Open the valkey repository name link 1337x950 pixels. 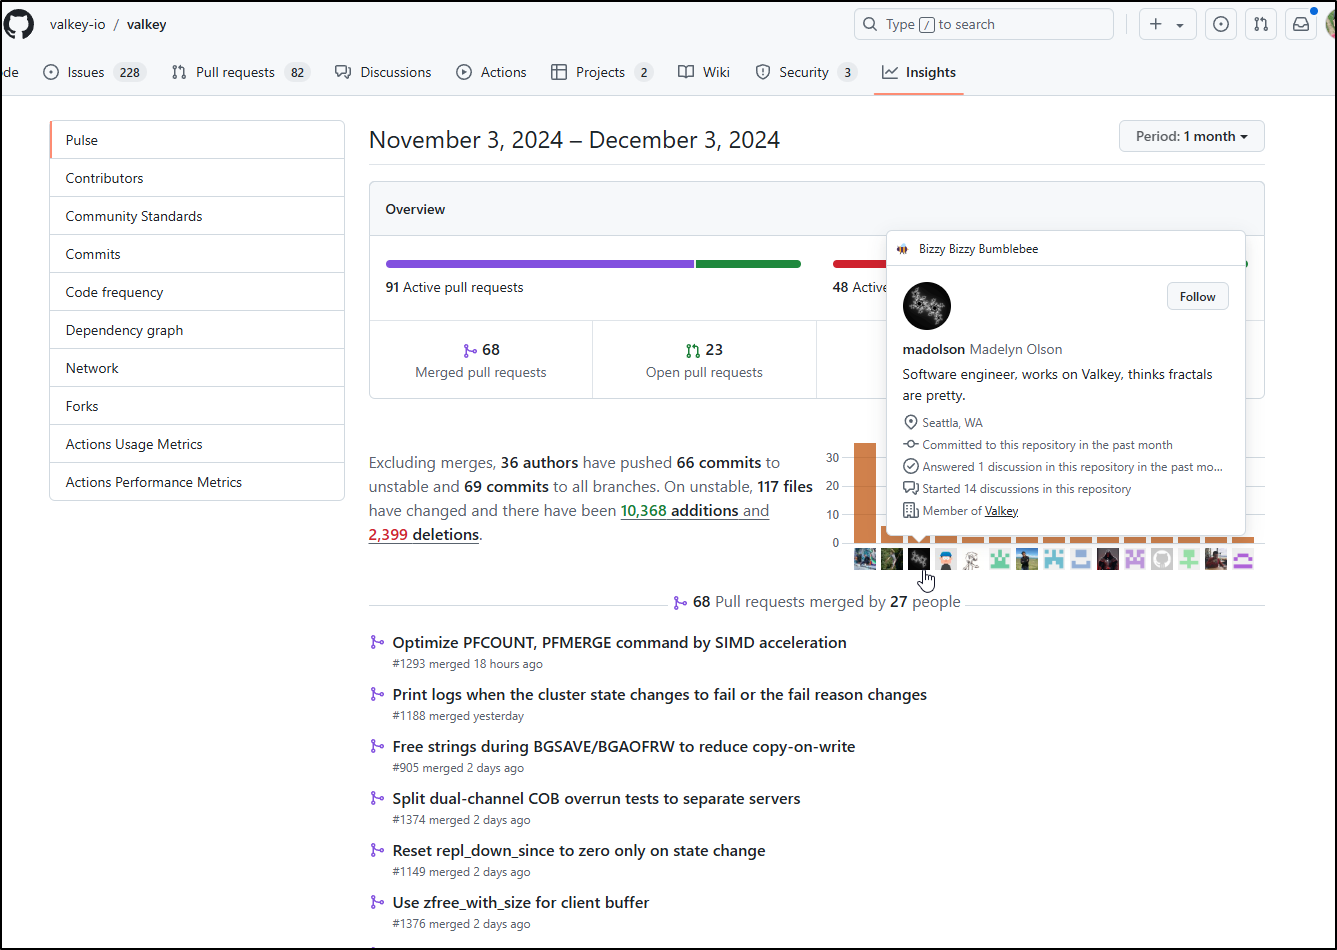[147, 24]
